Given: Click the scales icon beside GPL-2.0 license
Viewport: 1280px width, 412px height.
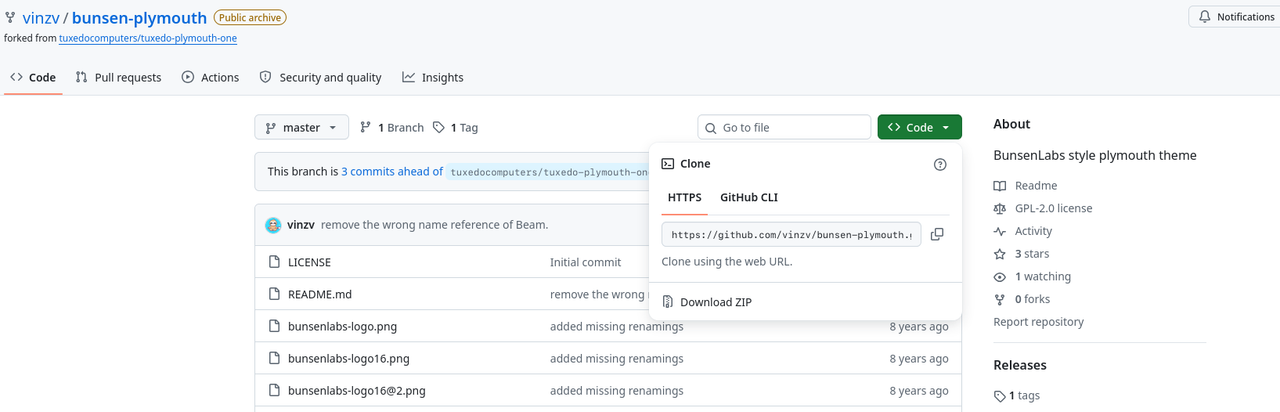Looking at the screenshot, I should click(x=1000, y=208).
